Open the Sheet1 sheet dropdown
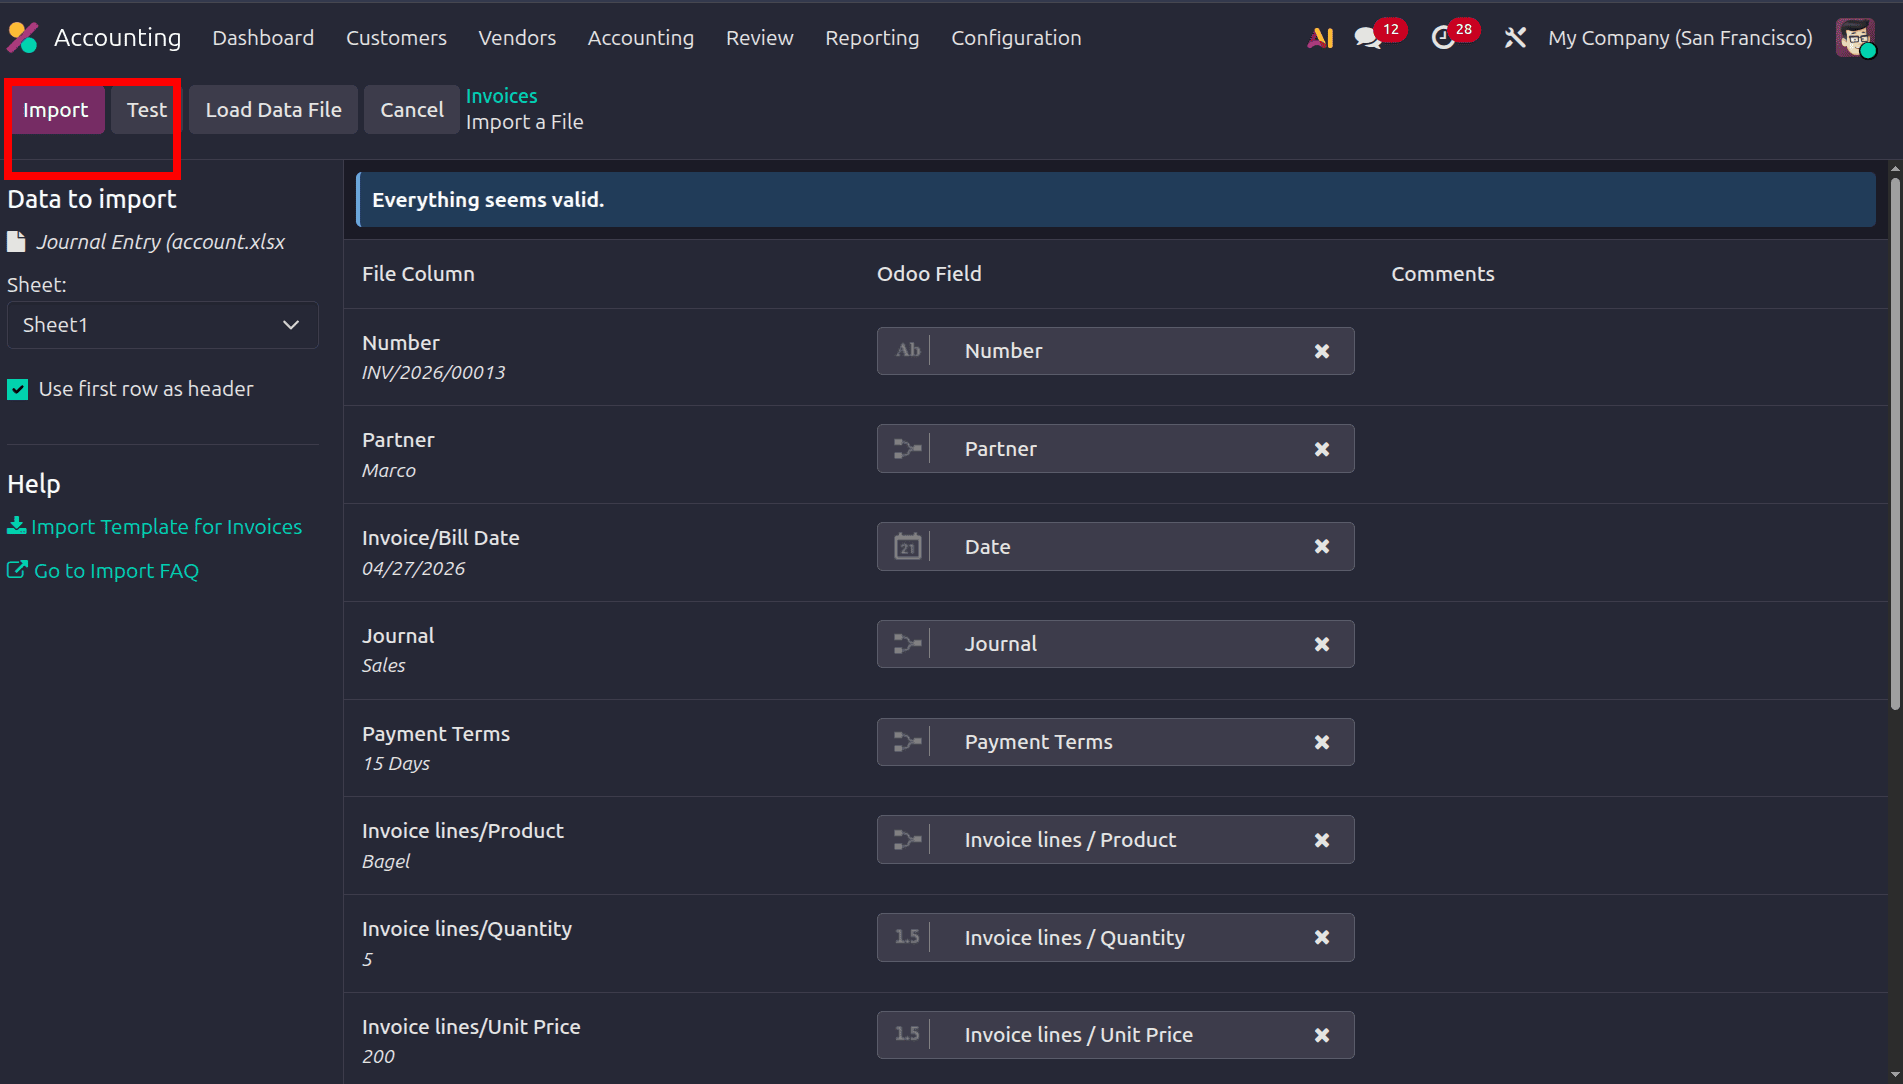Image resolution: width=1903 pixels, height=1084 pixels. (x=163, y=325)
